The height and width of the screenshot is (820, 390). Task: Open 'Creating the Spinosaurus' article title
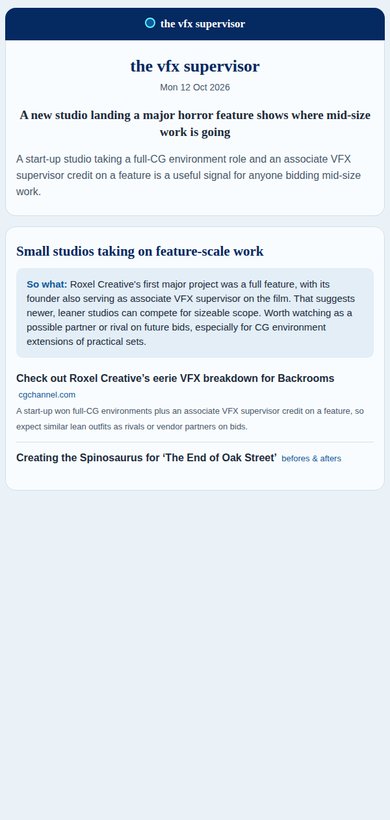pos(146,458)
